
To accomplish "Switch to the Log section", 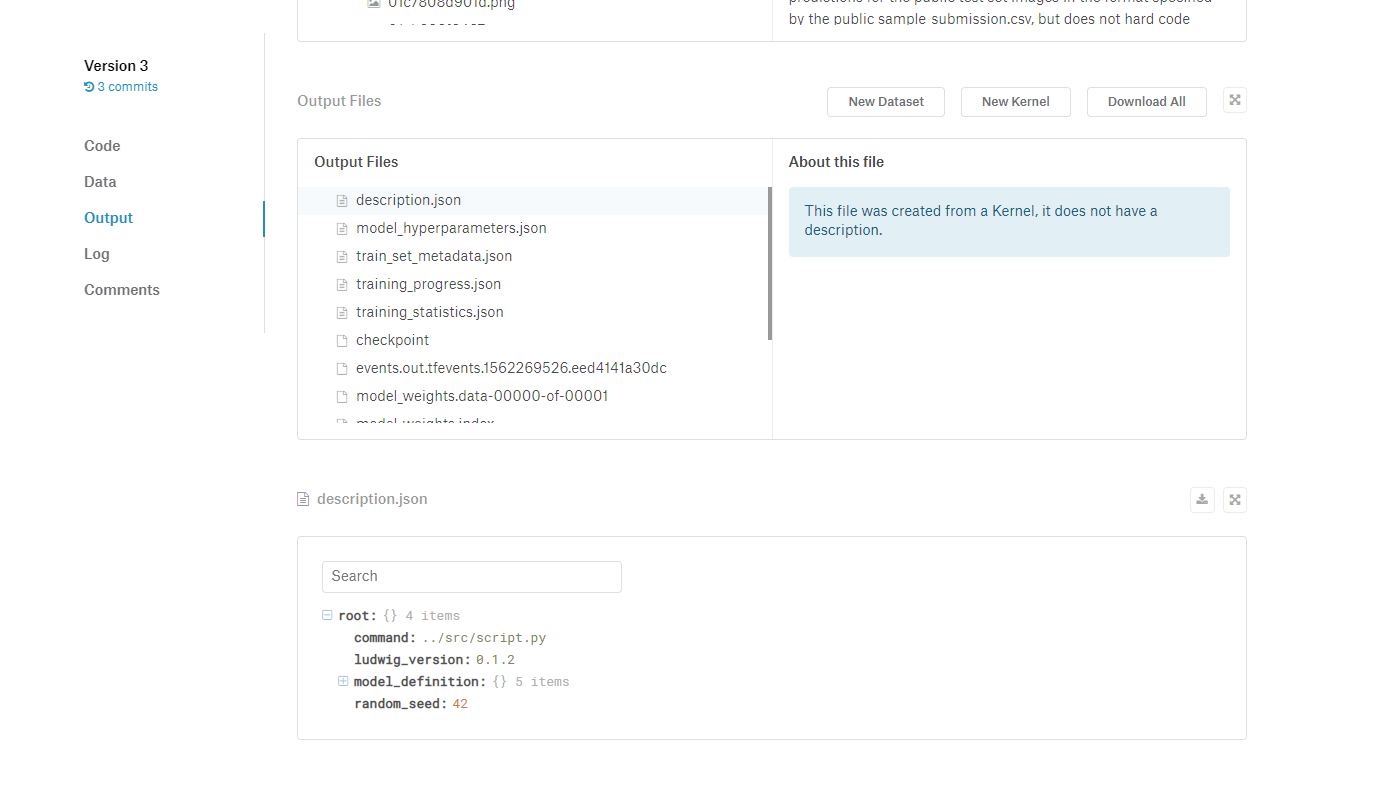I will pyautogui.click(x=96, y=254).
